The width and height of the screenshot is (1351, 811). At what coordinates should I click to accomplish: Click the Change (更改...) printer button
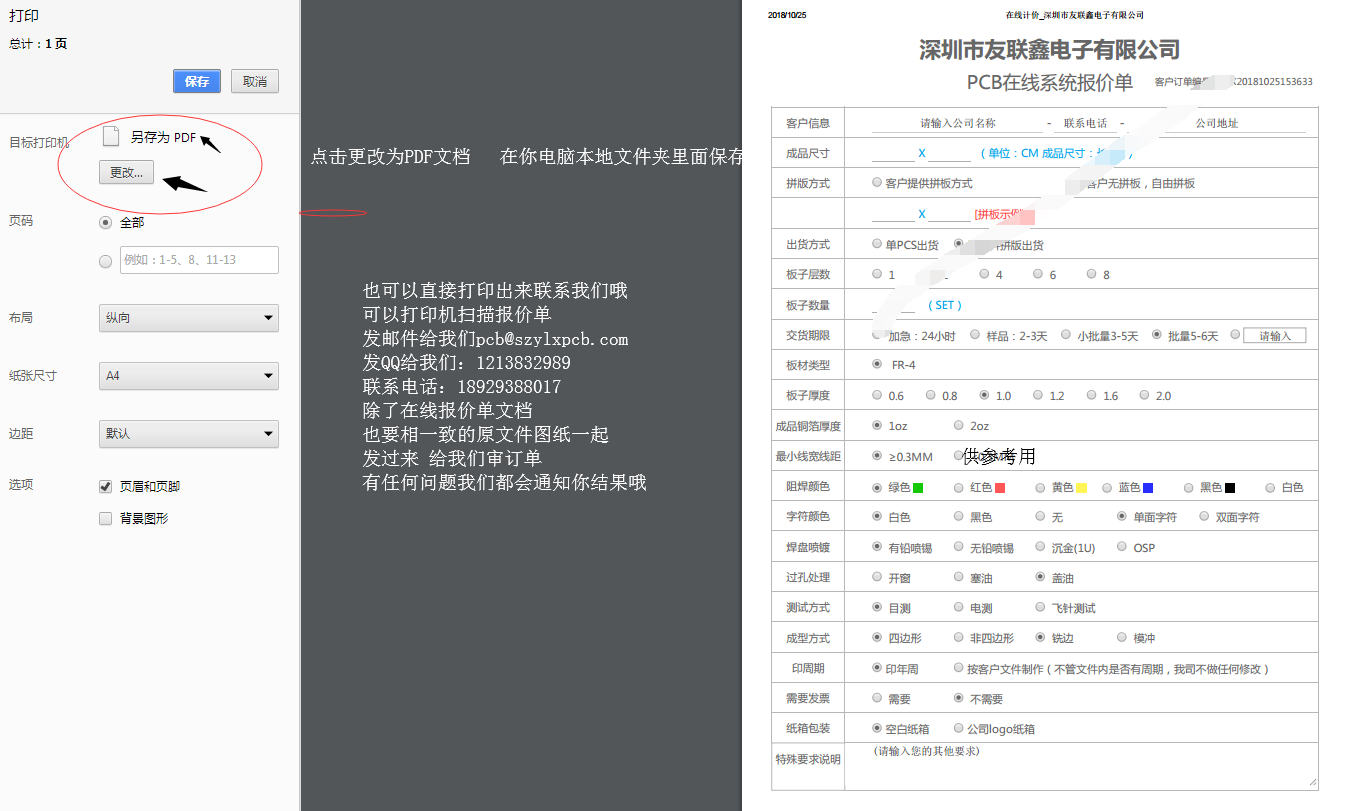126,172
